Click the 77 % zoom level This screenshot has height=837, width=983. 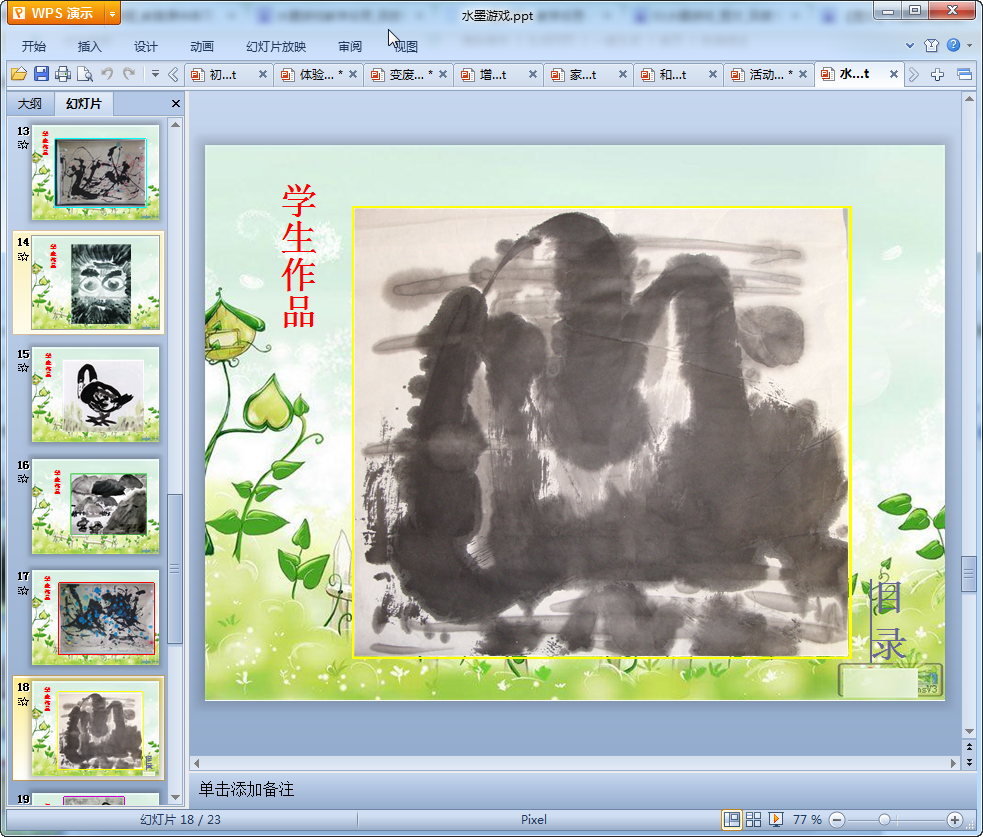pos(807,819)
